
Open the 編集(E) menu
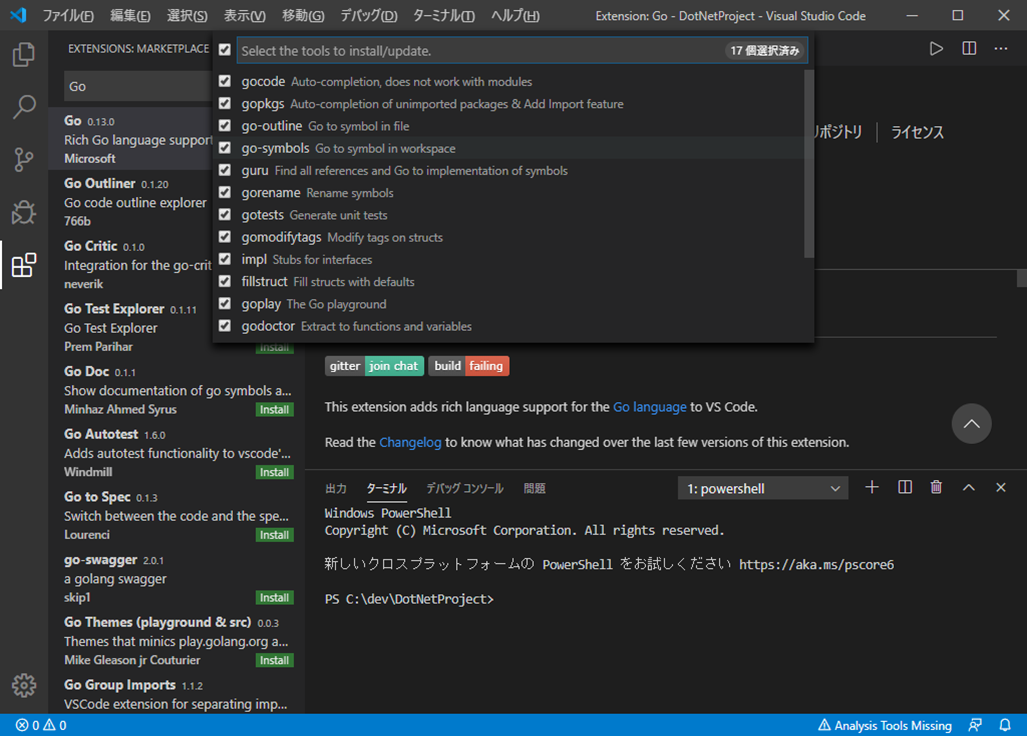pos(130,15)
